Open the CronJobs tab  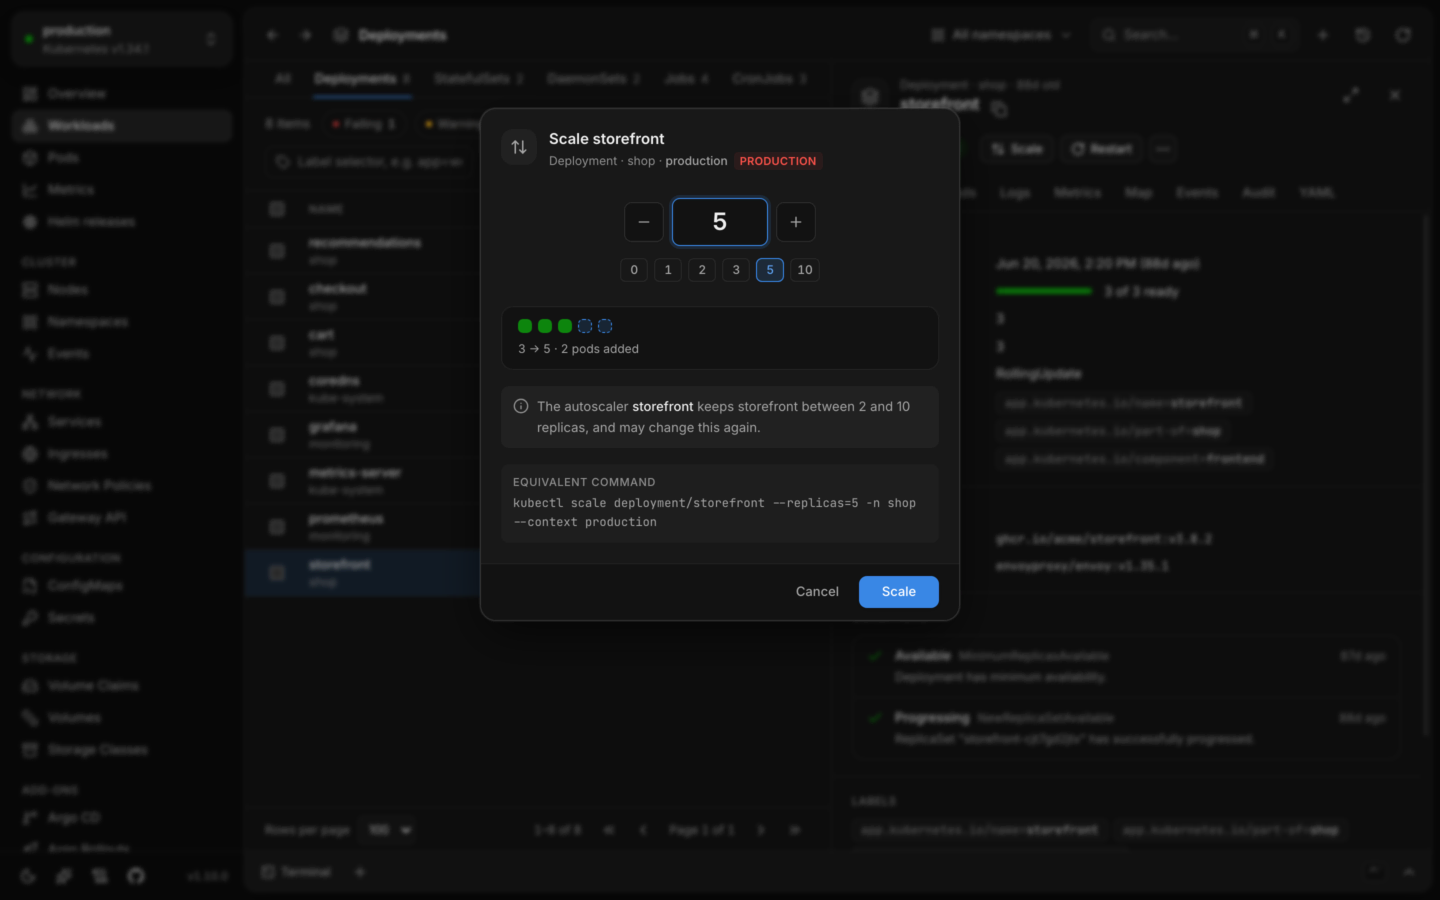pos(769,79)
